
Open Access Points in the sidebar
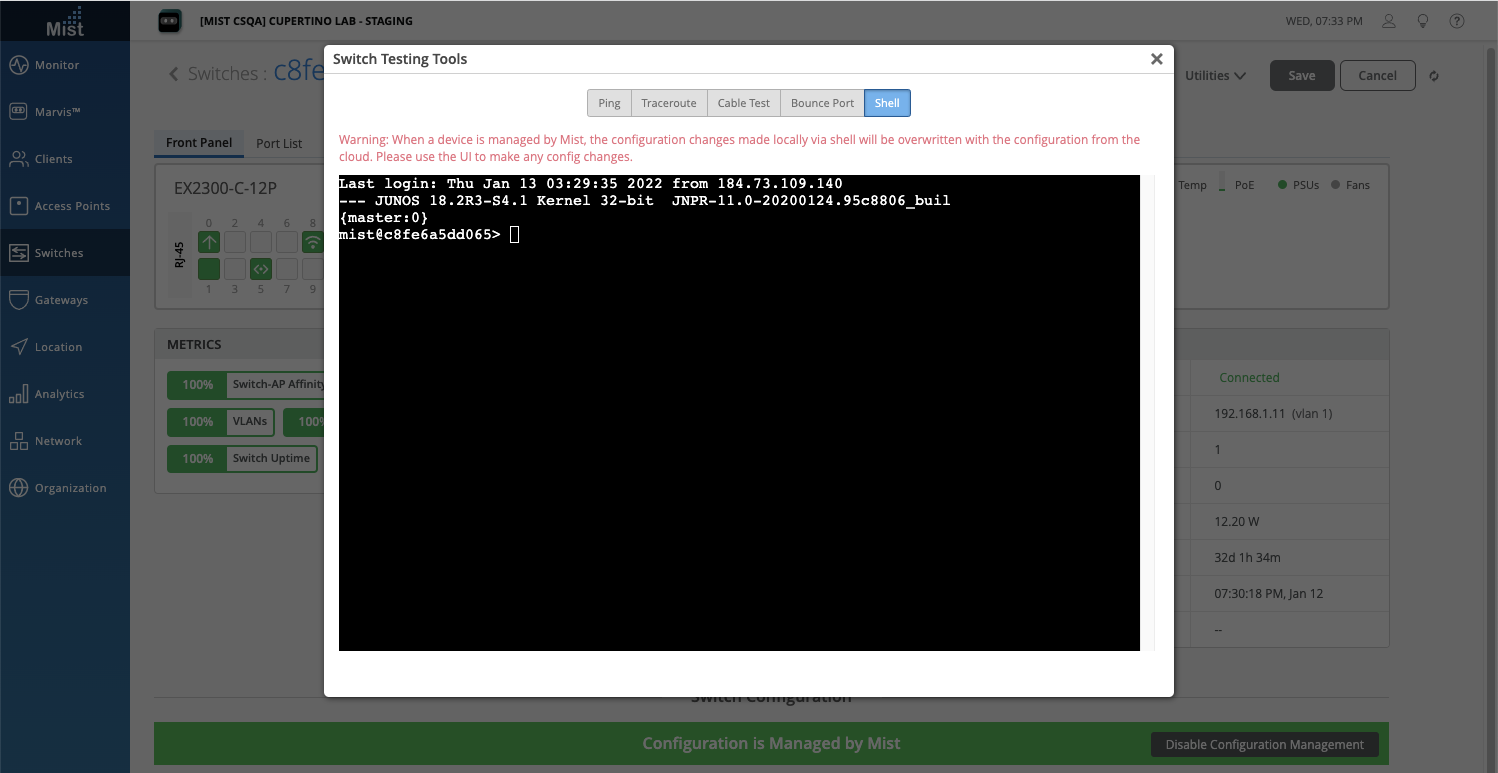coord(65,206)
